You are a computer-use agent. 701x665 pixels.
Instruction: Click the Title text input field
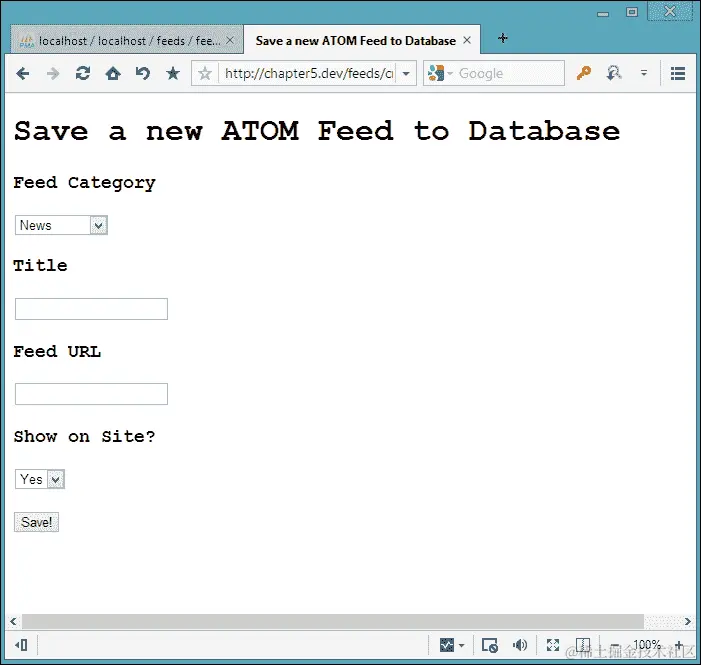pyautogui.click(x=91, y=309)
